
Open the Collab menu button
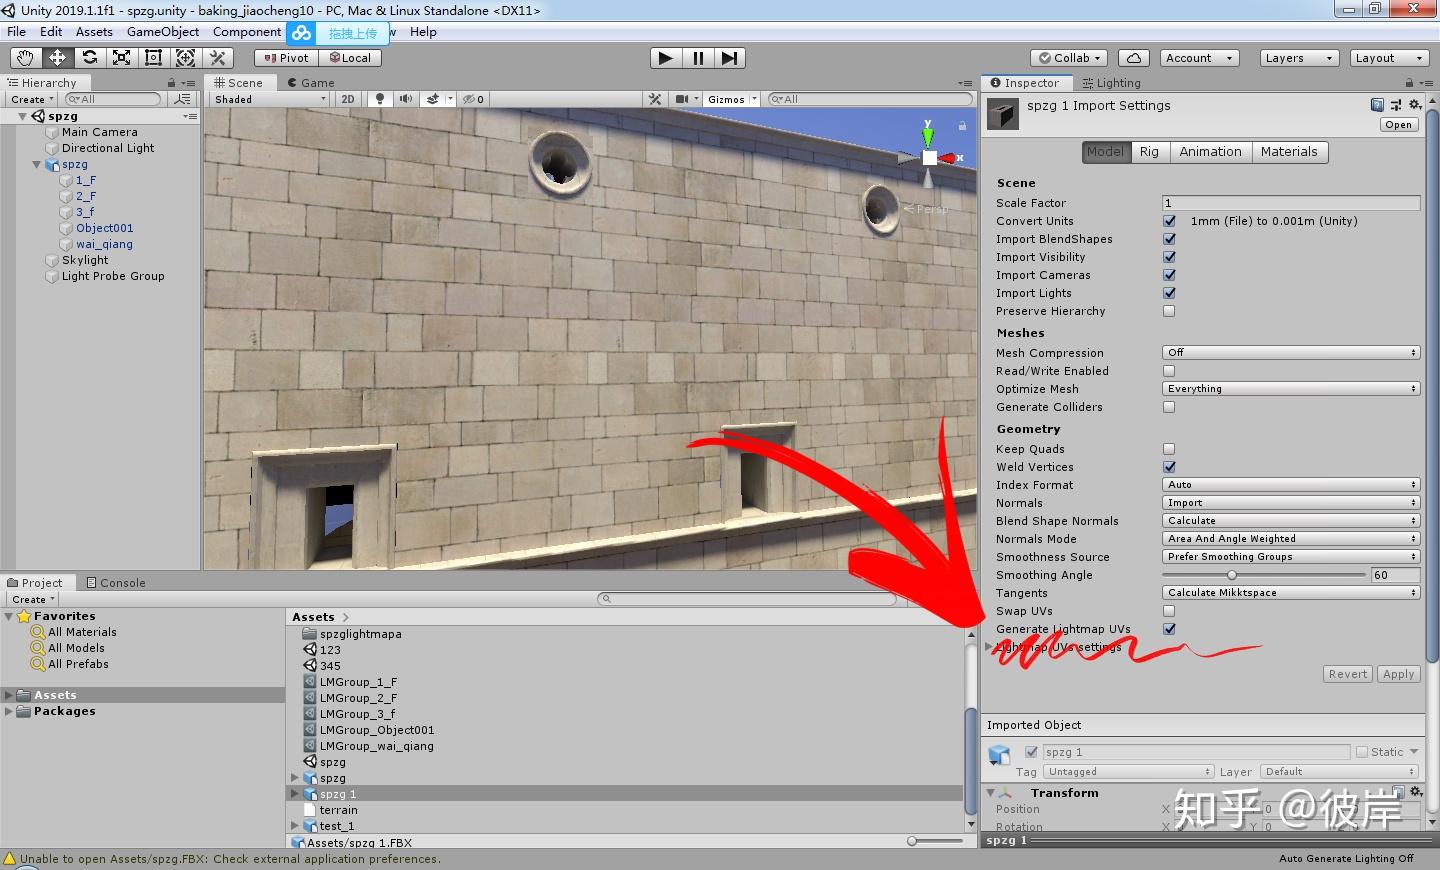tap(1069, 58)
